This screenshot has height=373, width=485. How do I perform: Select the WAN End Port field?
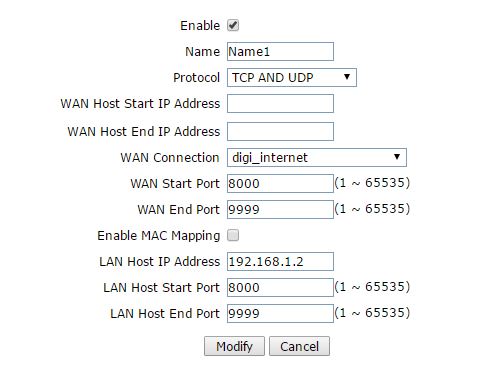[280, 209]
